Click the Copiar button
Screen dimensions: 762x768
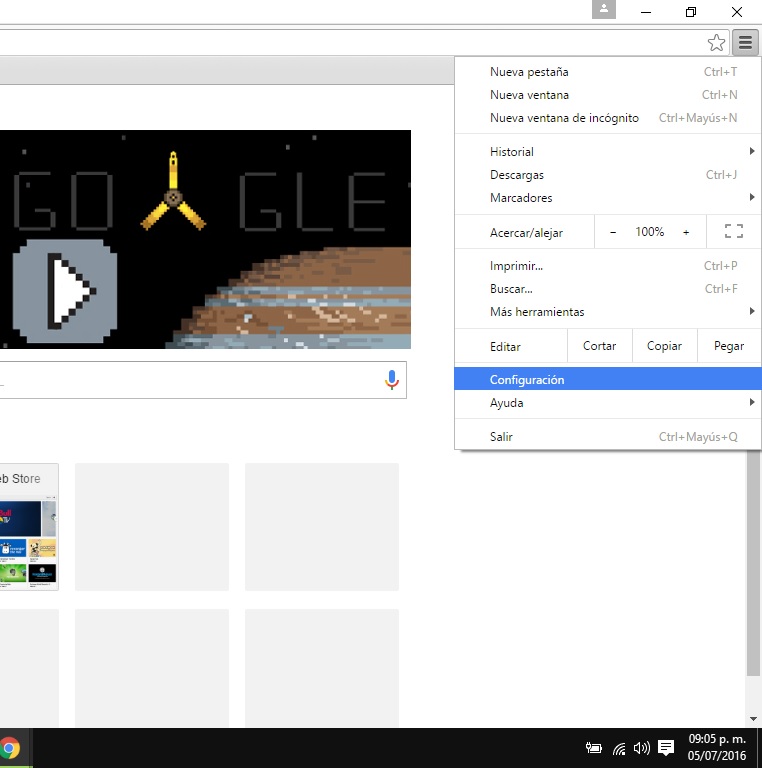(664, 346)
